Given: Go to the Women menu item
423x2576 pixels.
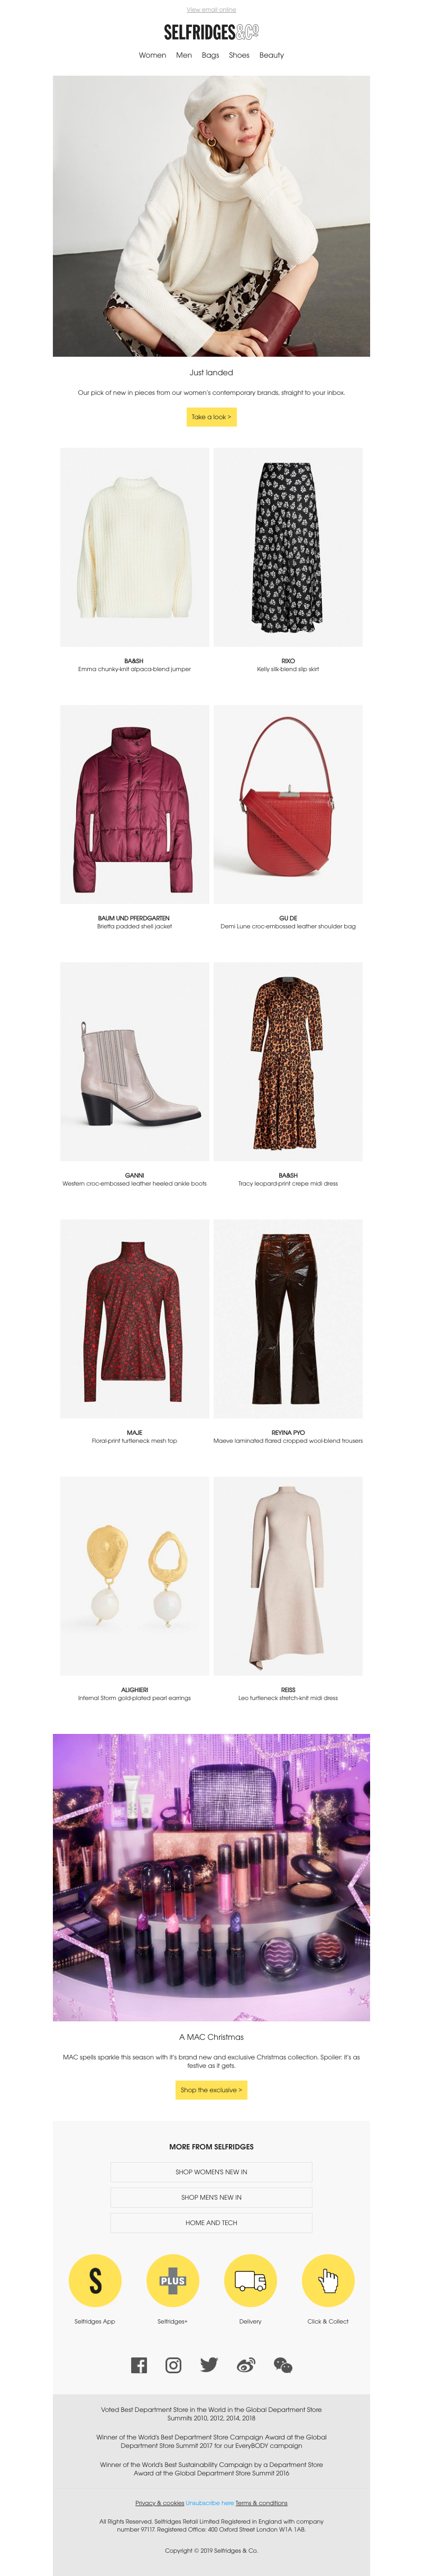Looking at the screenshot, I should point(152,55).
